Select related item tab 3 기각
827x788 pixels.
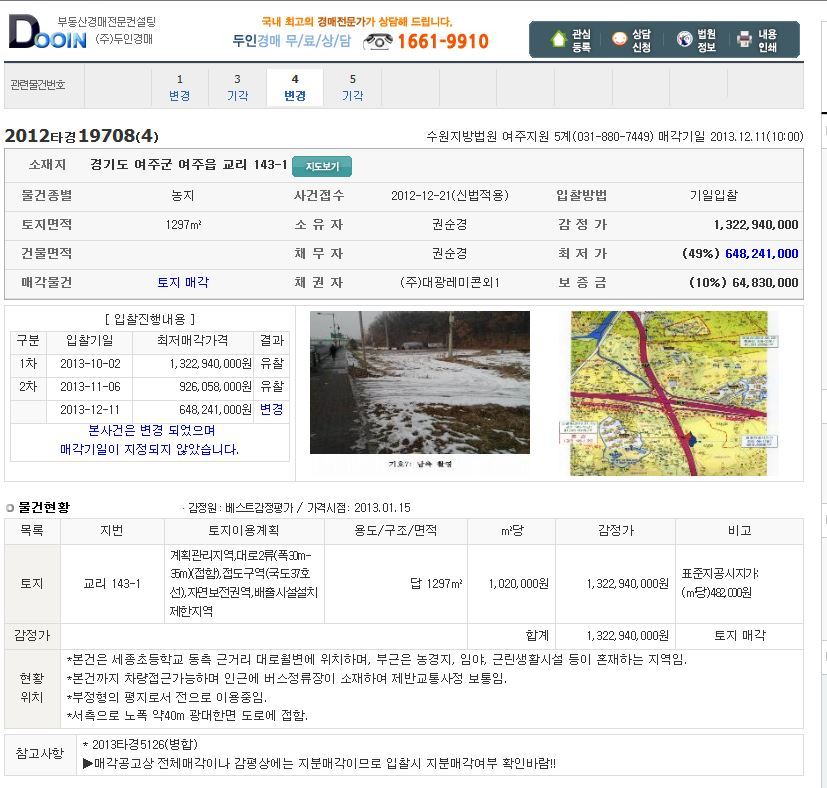pyautogui.click(x=237, y=88)
